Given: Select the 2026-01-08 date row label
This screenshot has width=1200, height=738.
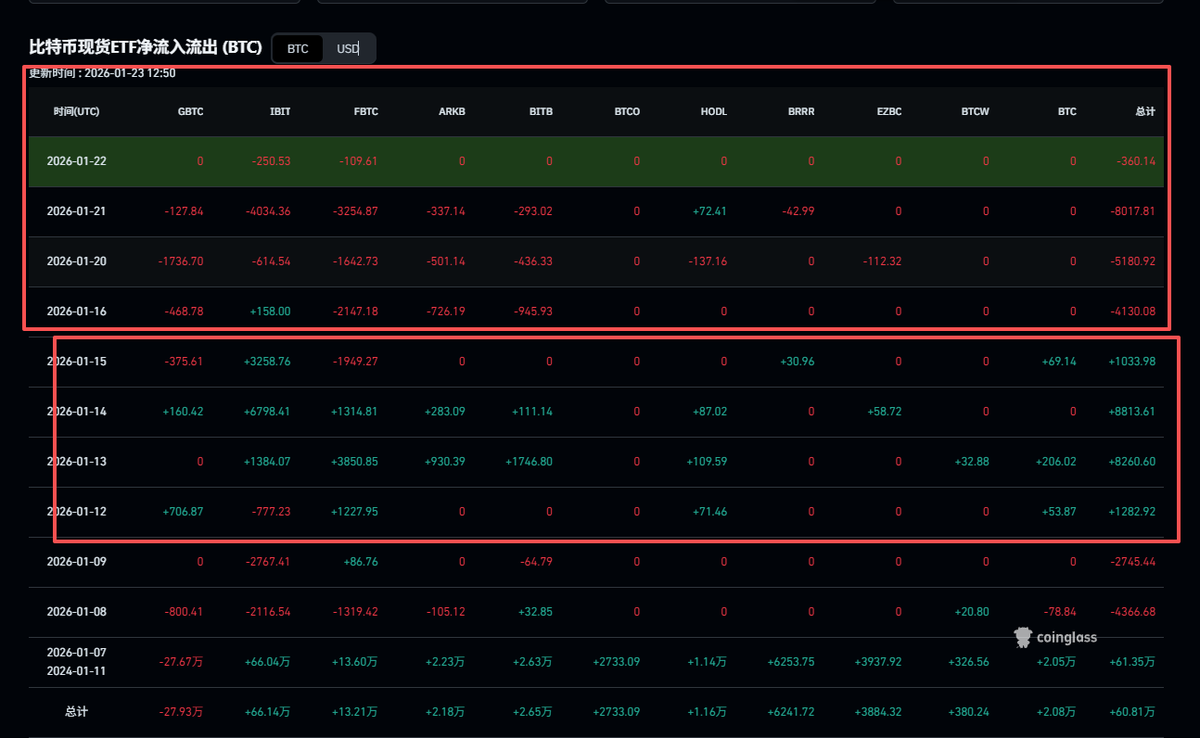Looking at the screenshot, I should [x=76, y=611].
